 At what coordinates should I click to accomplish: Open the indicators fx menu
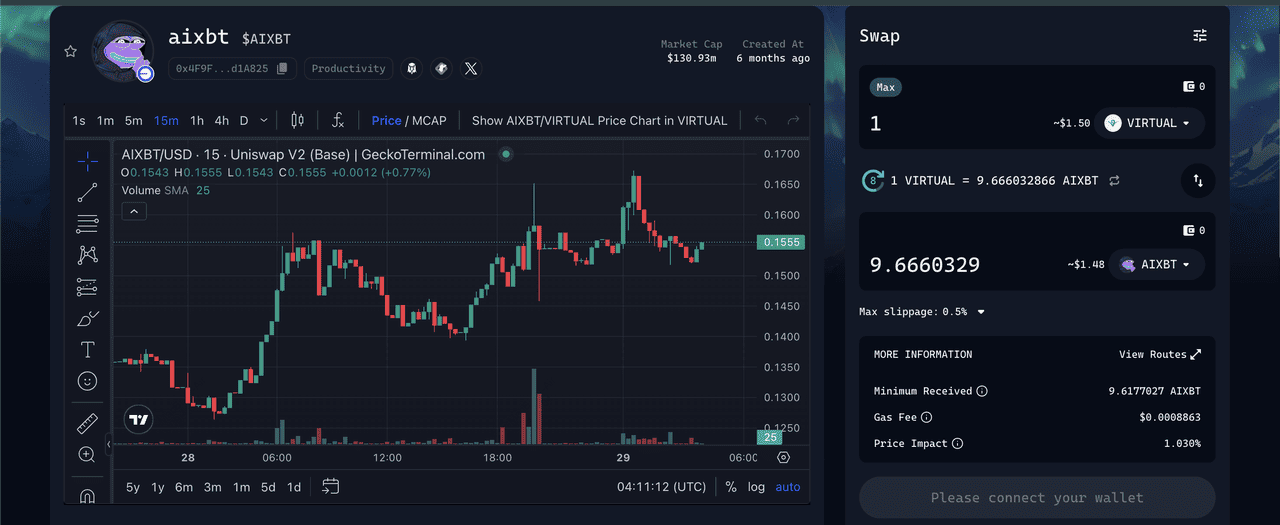(x=338, y=120)
